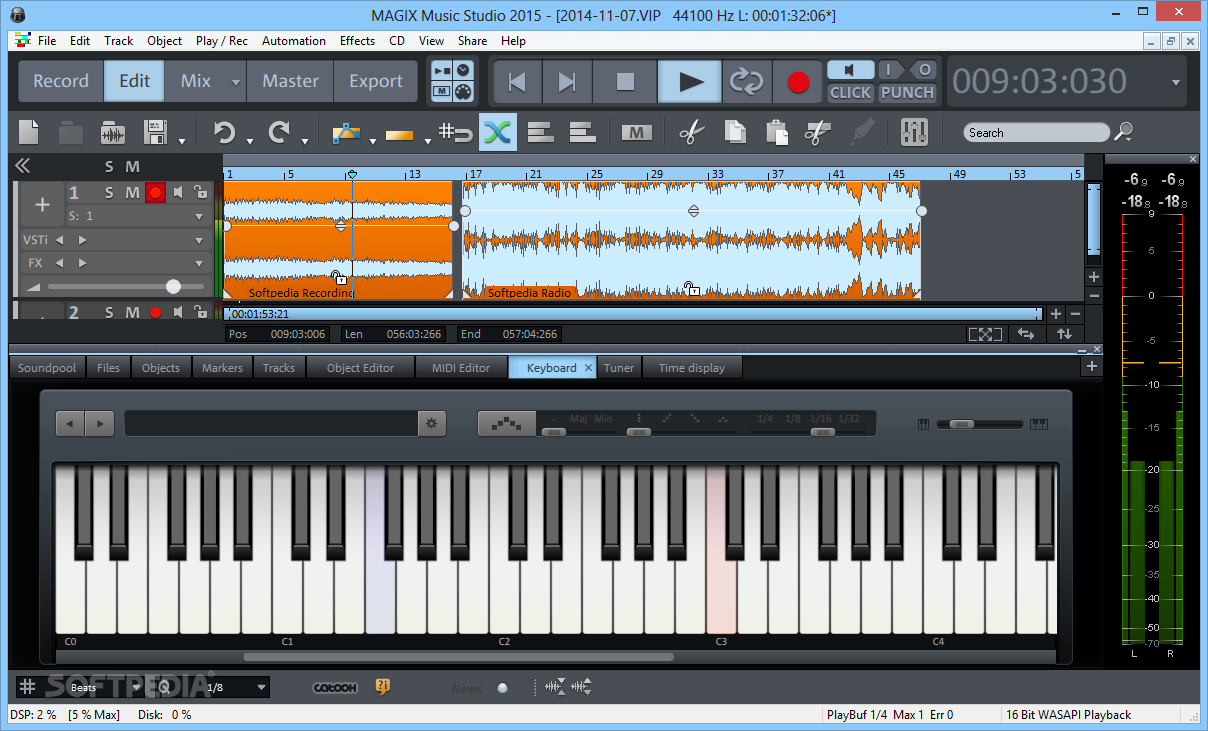Open the track 1 'S: 1' dropdown
1208x731 pixels.
136,216
